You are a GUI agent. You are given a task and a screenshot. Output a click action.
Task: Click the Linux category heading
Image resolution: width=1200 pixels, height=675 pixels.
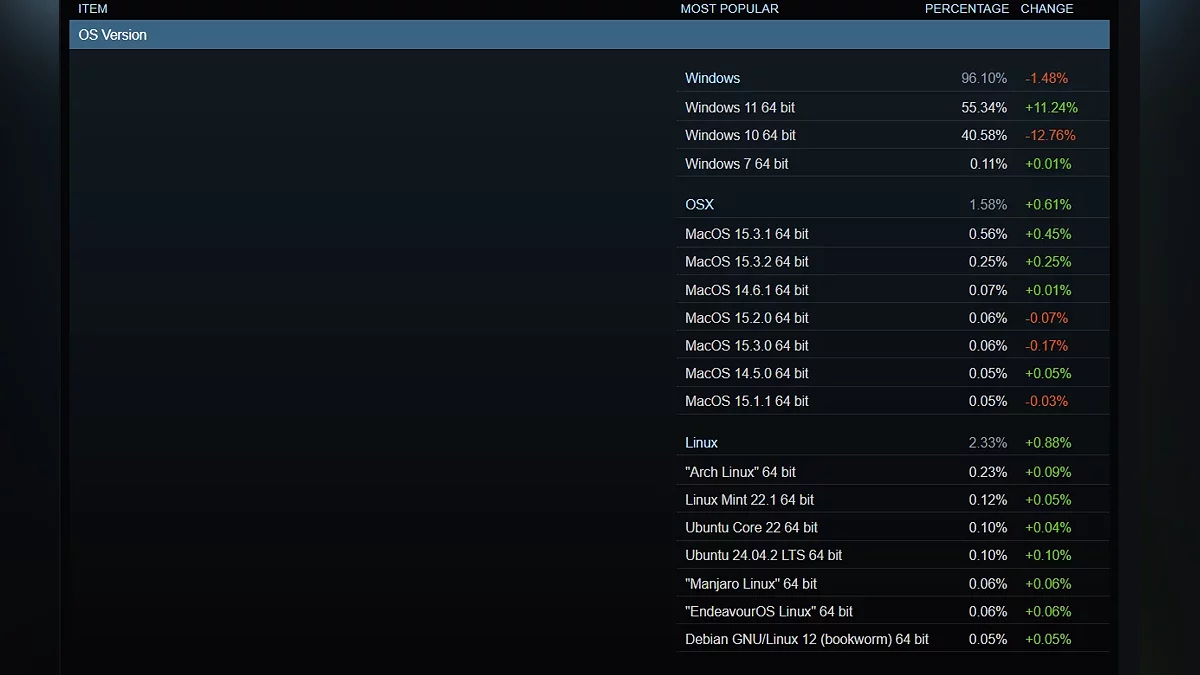701,442
